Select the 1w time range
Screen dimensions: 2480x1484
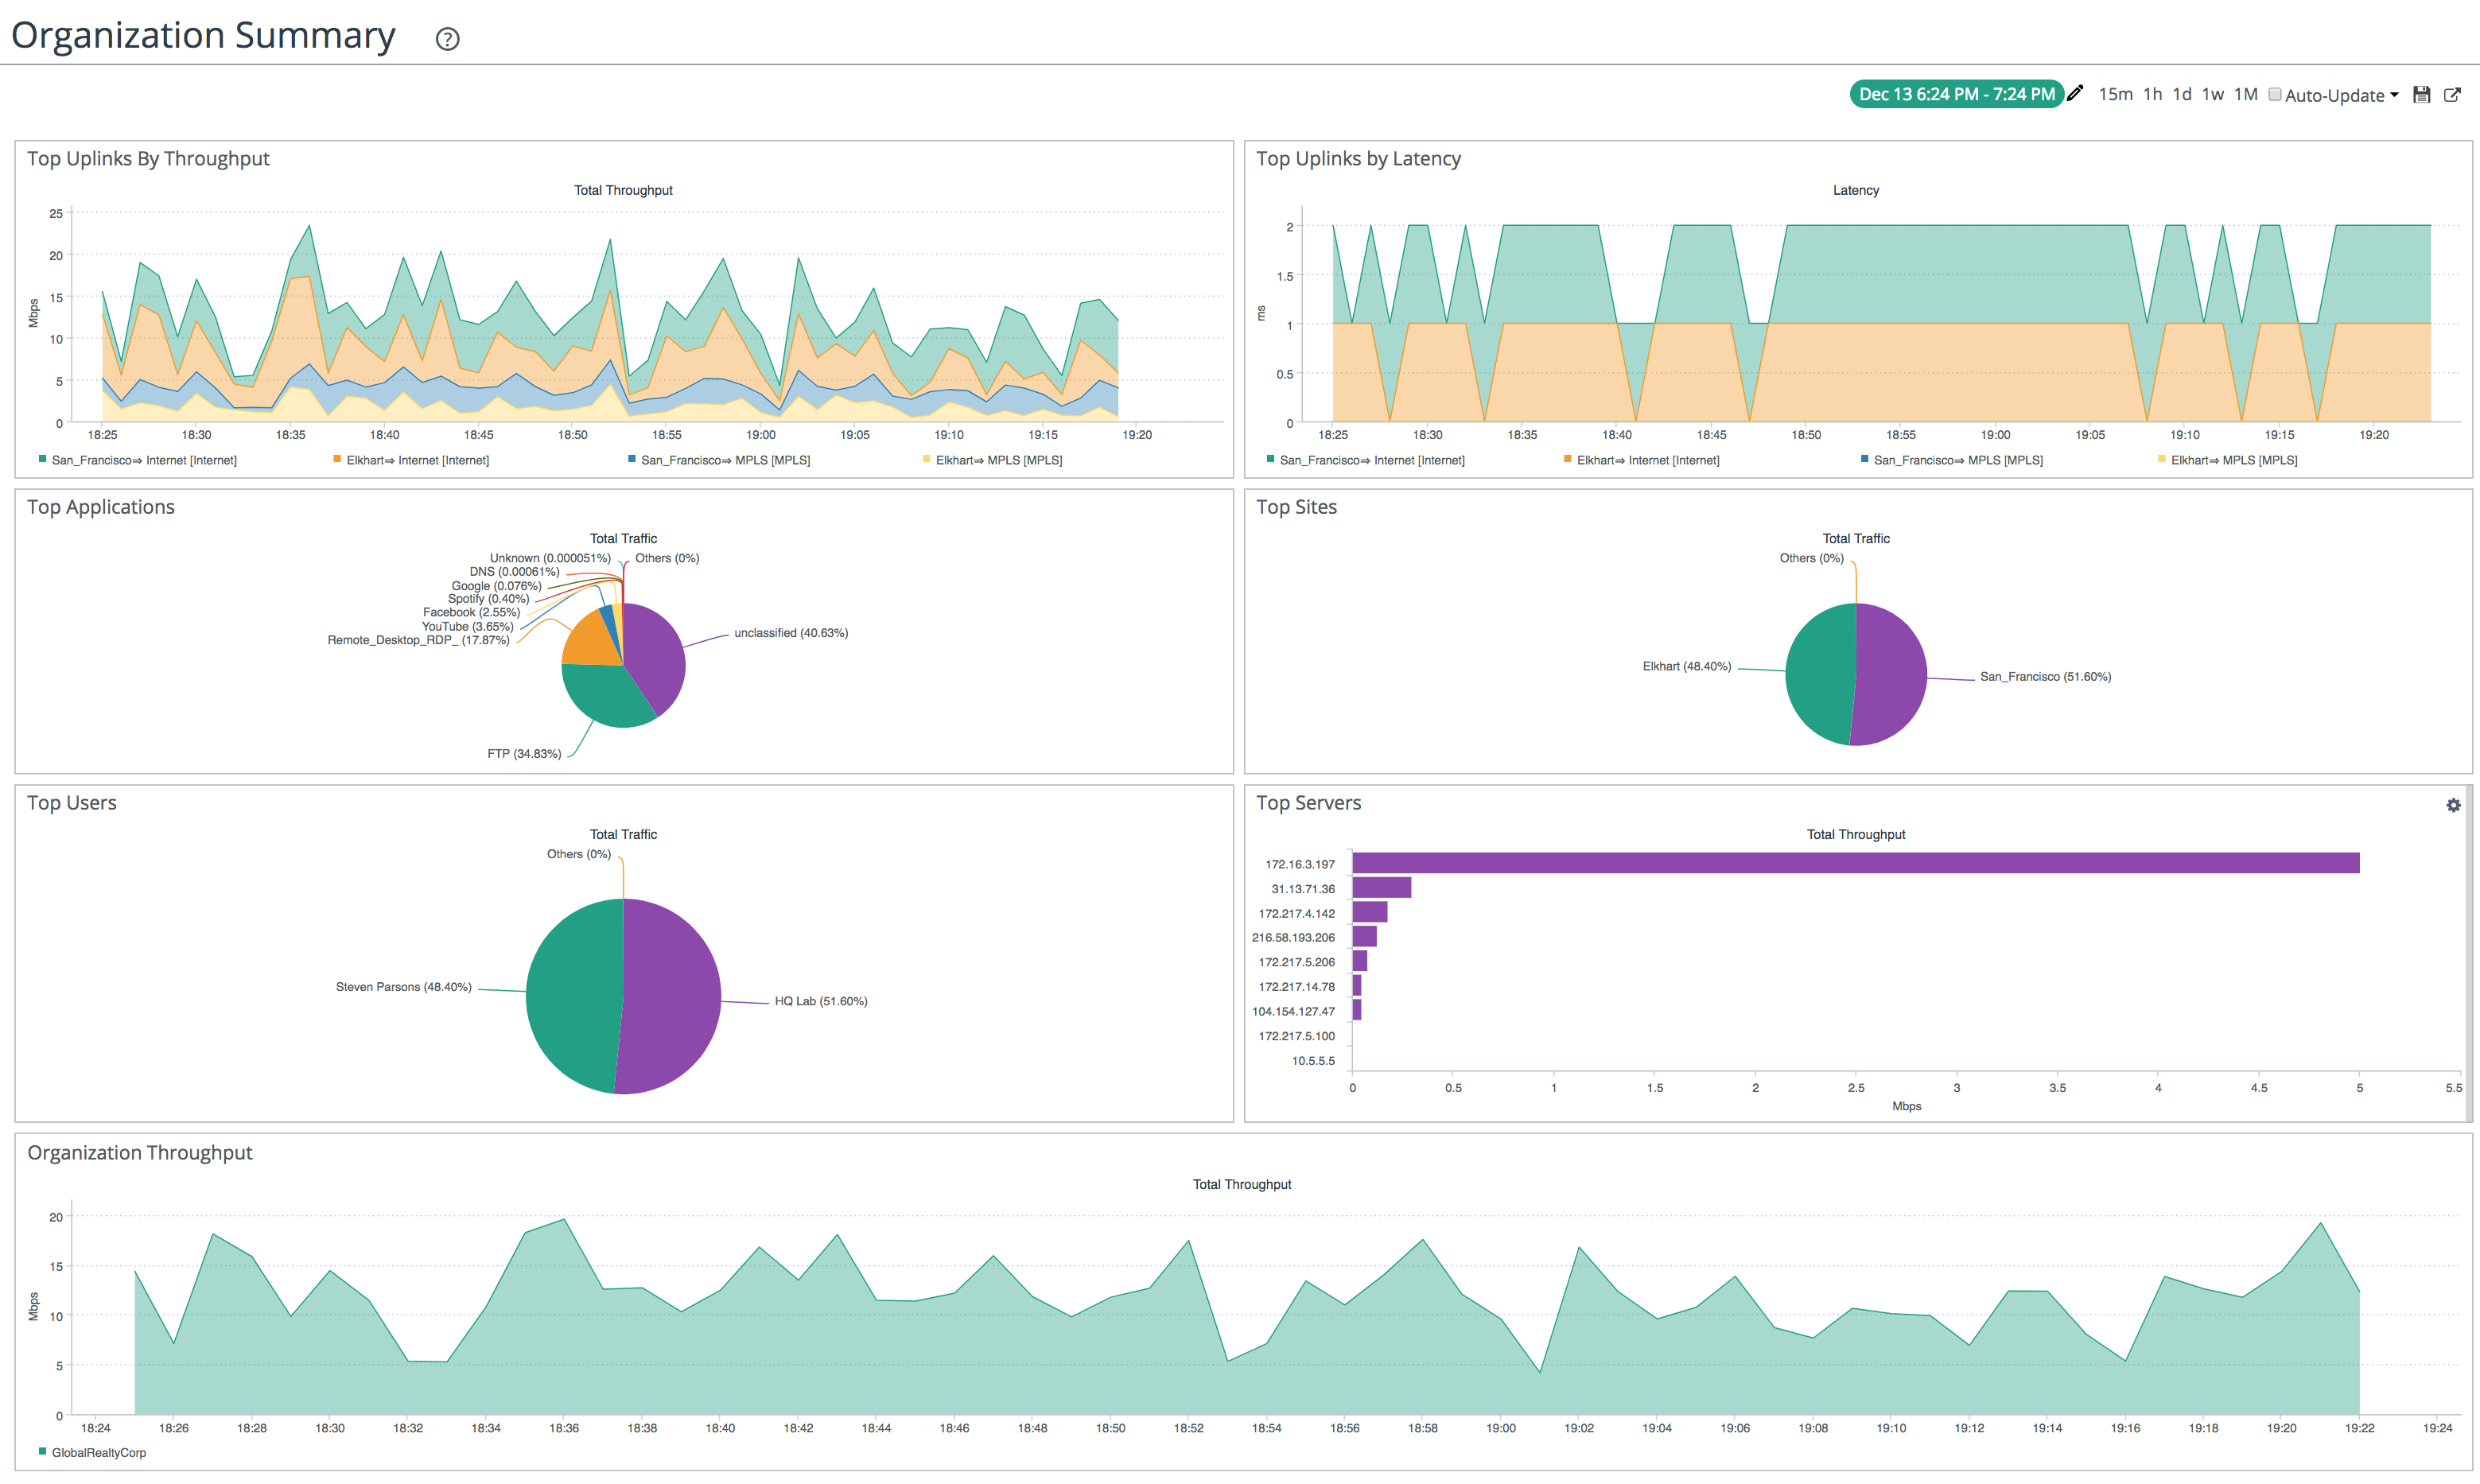click(2213, 94)
